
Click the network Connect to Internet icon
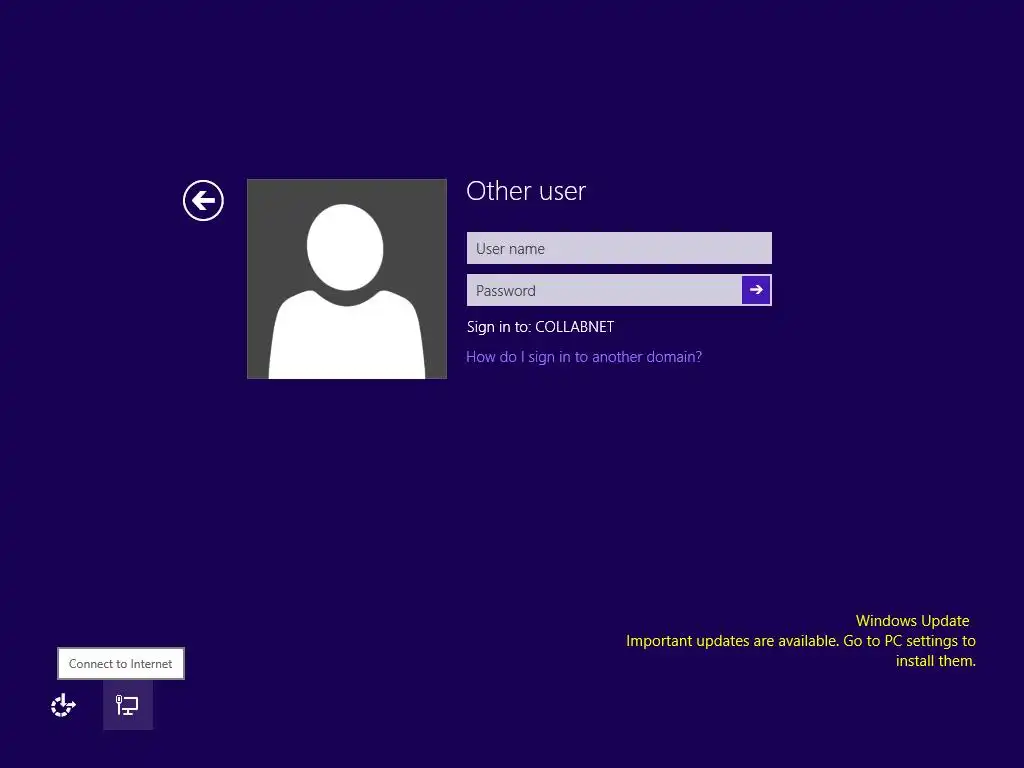coord(127,705)
